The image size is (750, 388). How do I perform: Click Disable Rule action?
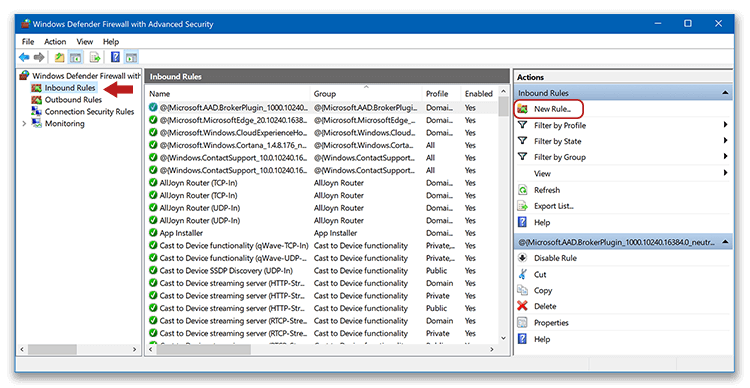coord(555,258)
